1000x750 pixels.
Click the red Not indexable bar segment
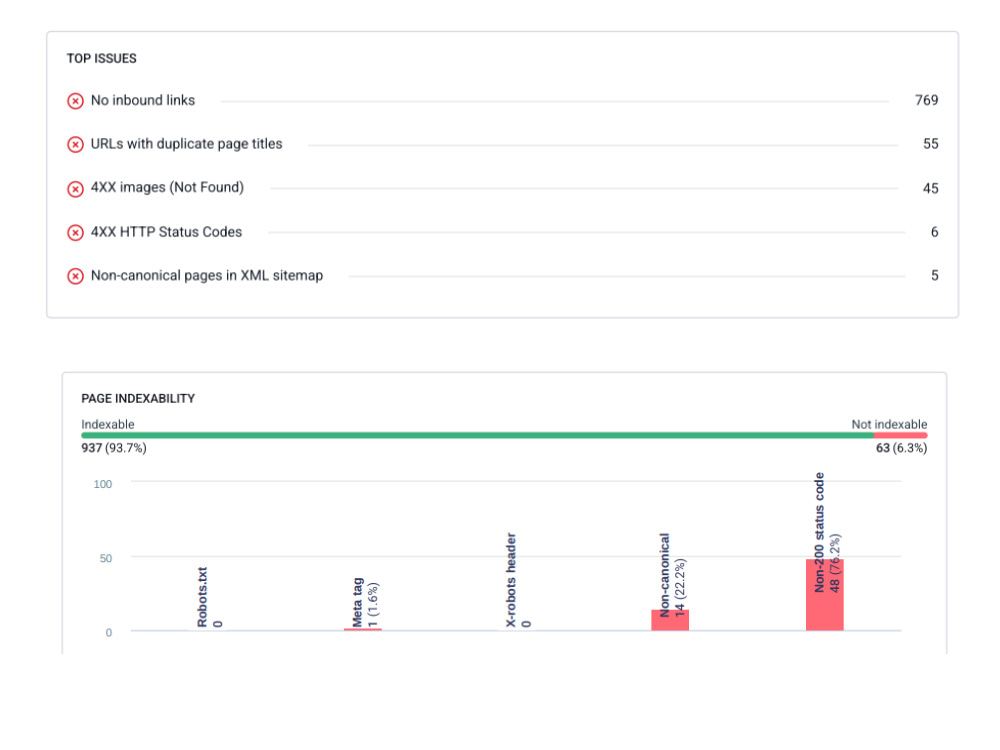click(900, 435)
